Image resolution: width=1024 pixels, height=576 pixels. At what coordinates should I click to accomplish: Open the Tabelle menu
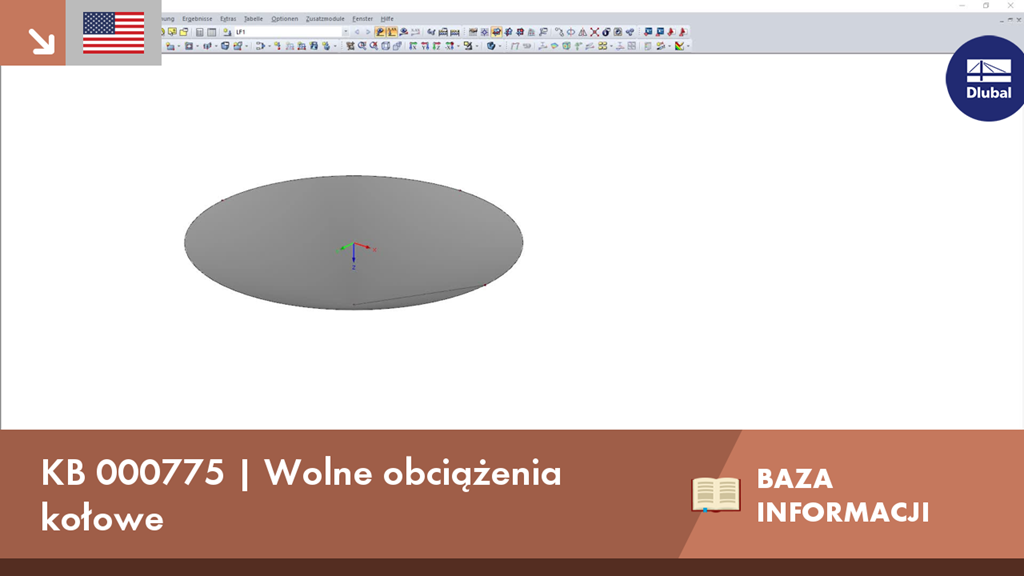pos(253,19)
